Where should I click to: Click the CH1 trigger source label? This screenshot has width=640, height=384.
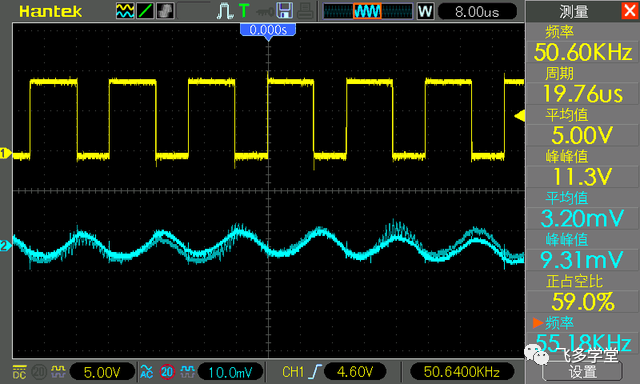pos(293,372)
